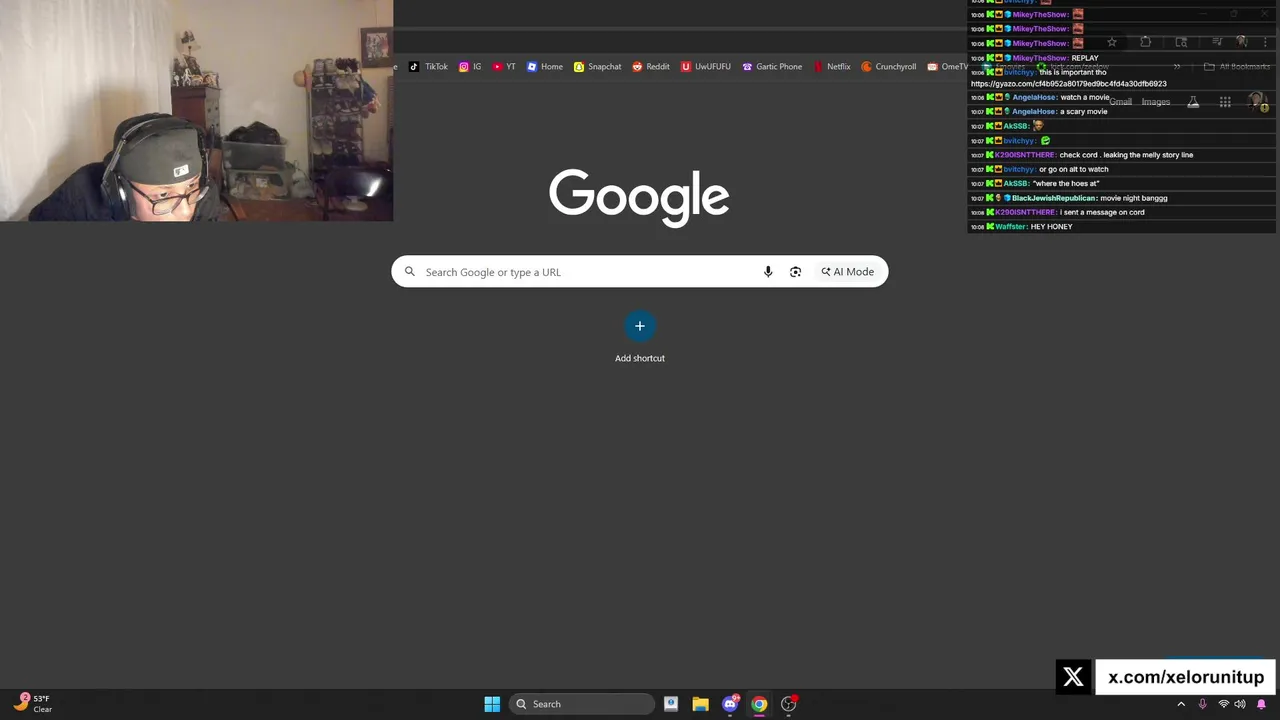Open AI Mode in the search box
Viewport: 1280px width, 720px height.
click(x=847, y=272)
